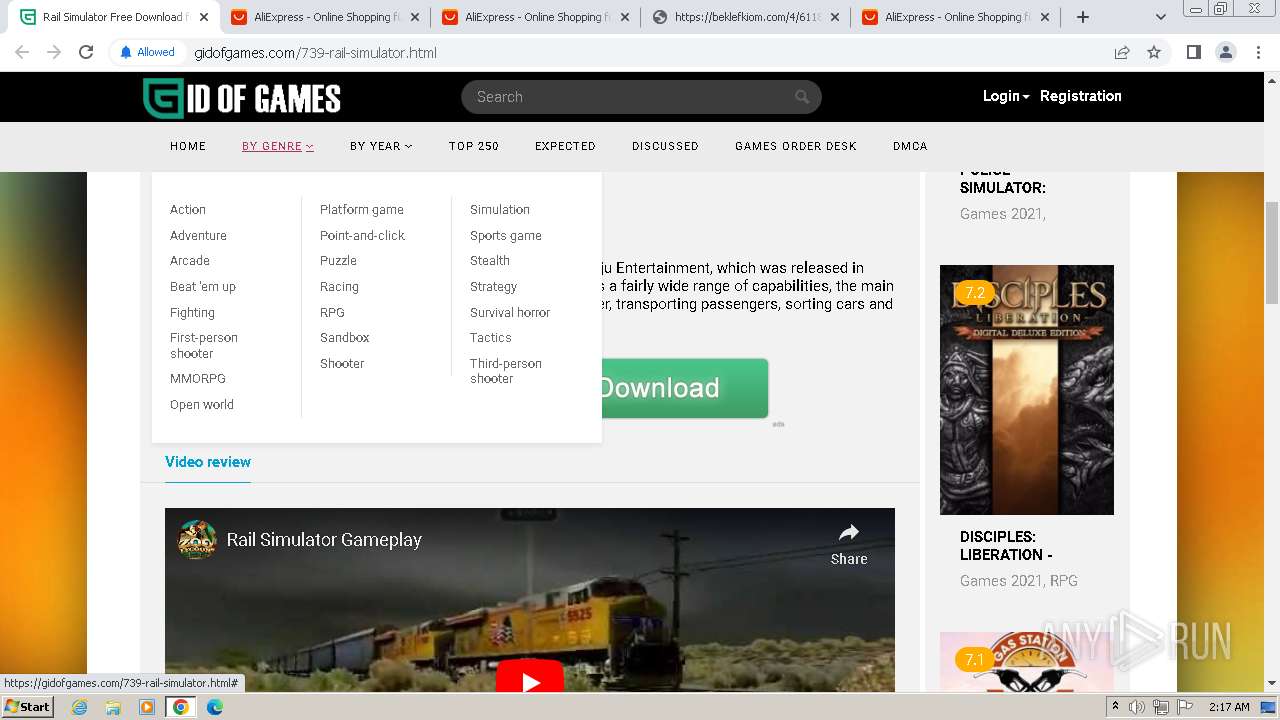The image size is (1280, 720).
Task: Open the EXPECTED menu item
Action: pos(565,146)
